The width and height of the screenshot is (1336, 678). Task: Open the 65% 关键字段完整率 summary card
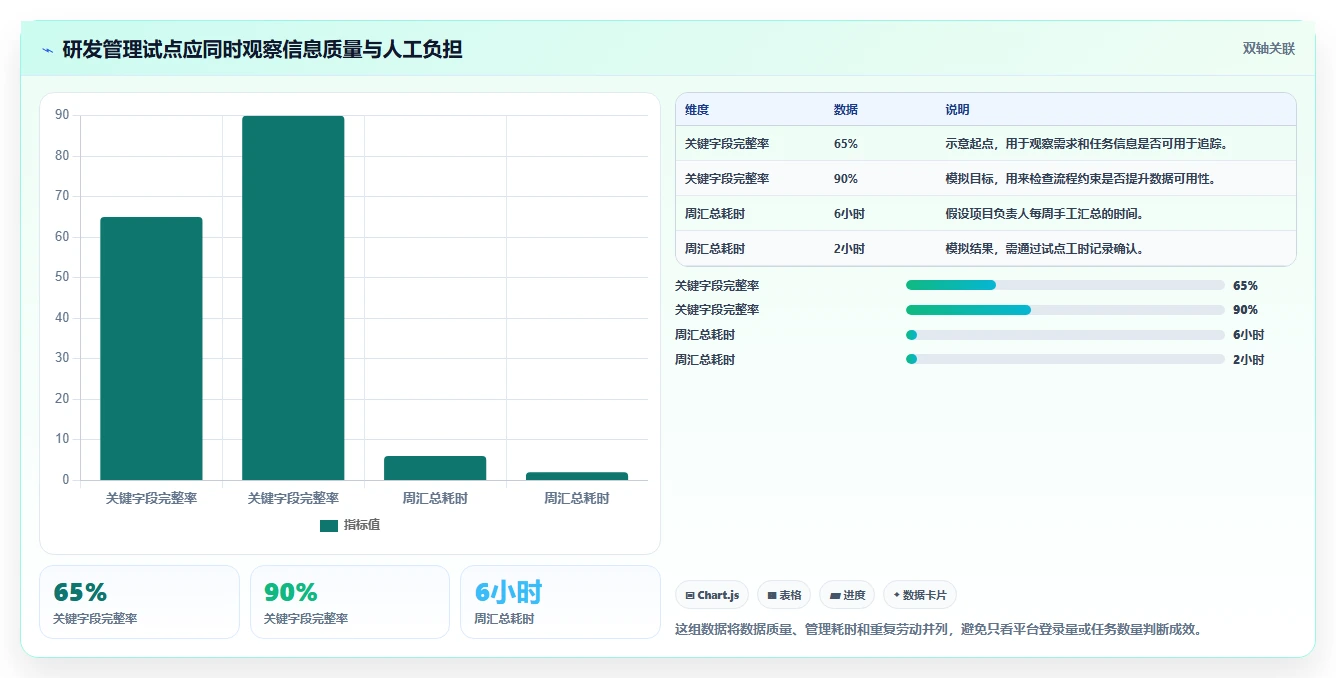139,602
